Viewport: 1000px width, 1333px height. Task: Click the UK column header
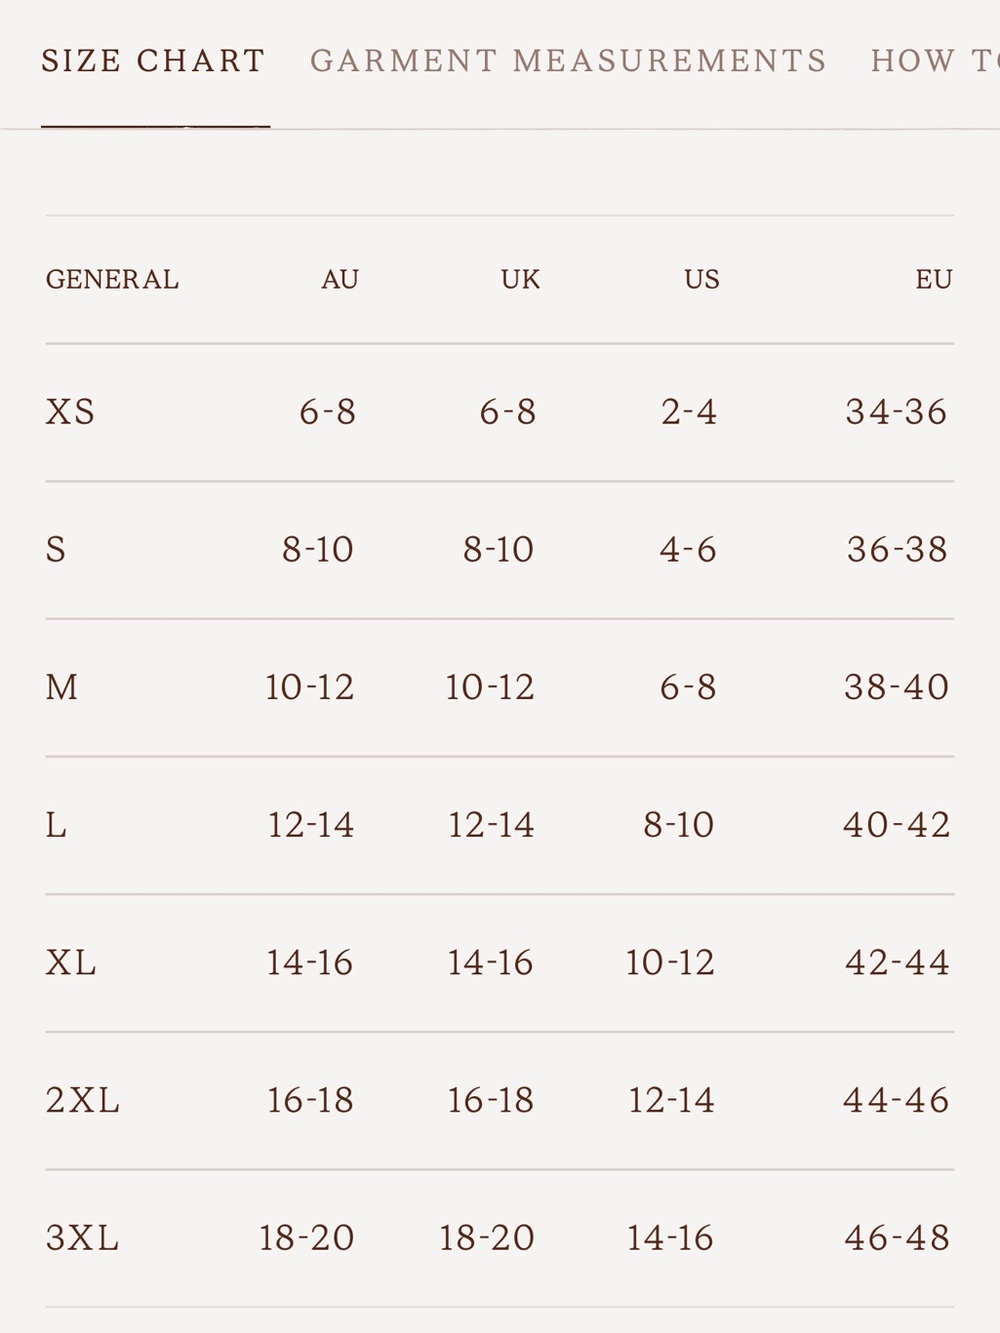pos(521,279)
